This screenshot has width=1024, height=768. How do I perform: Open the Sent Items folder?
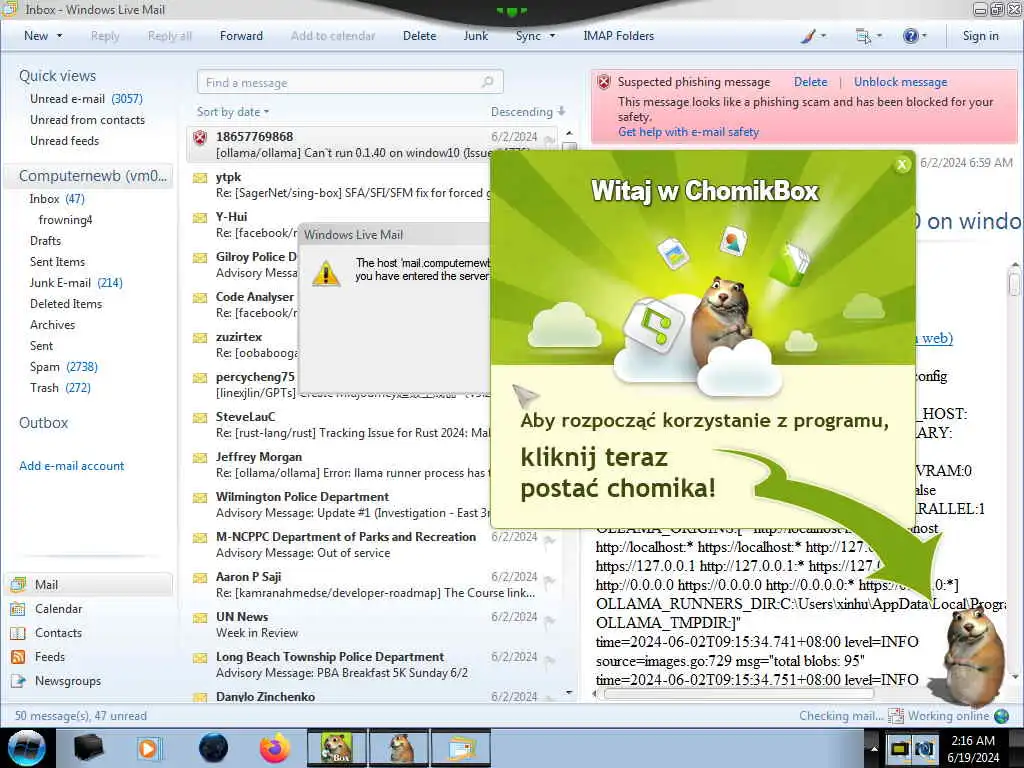pos(57,261)
